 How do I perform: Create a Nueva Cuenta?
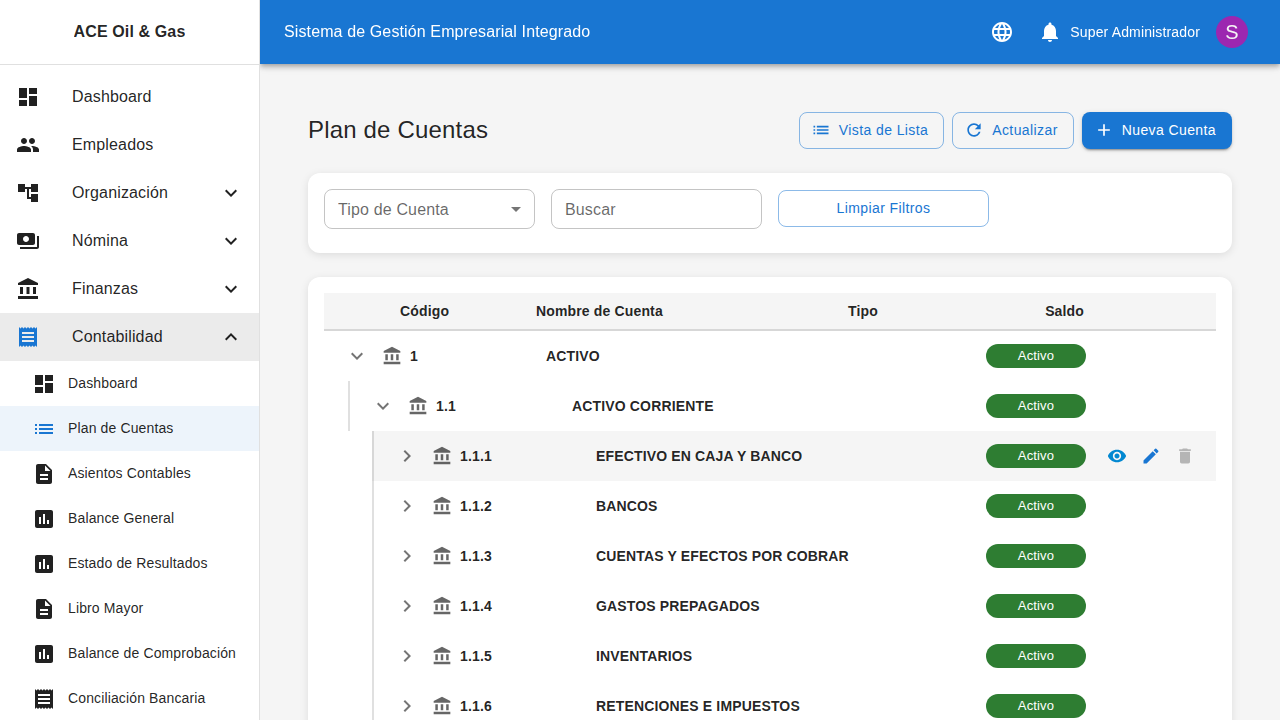1156,130
